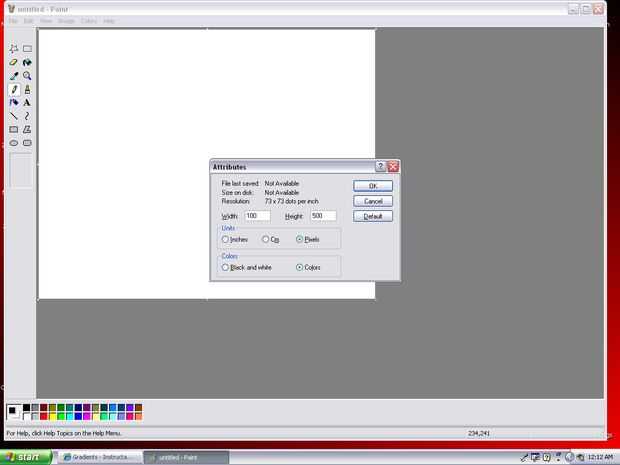620x465 pixels.
Task: Pick the lime green palette swatch
Action: coord(61,416)
